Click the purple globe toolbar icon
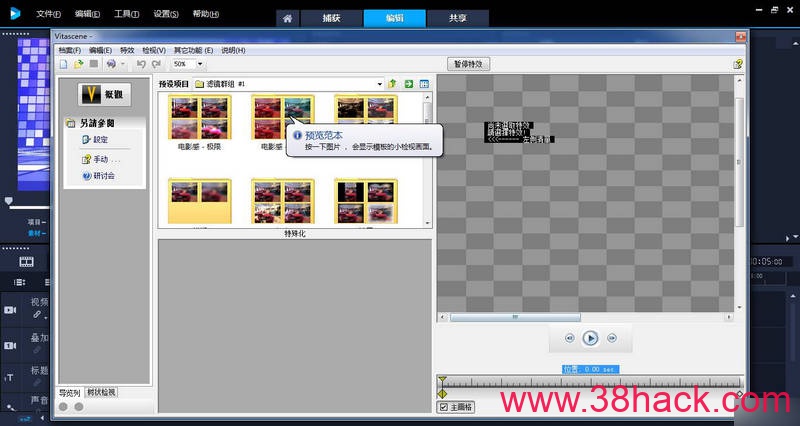 click(111, 64)
